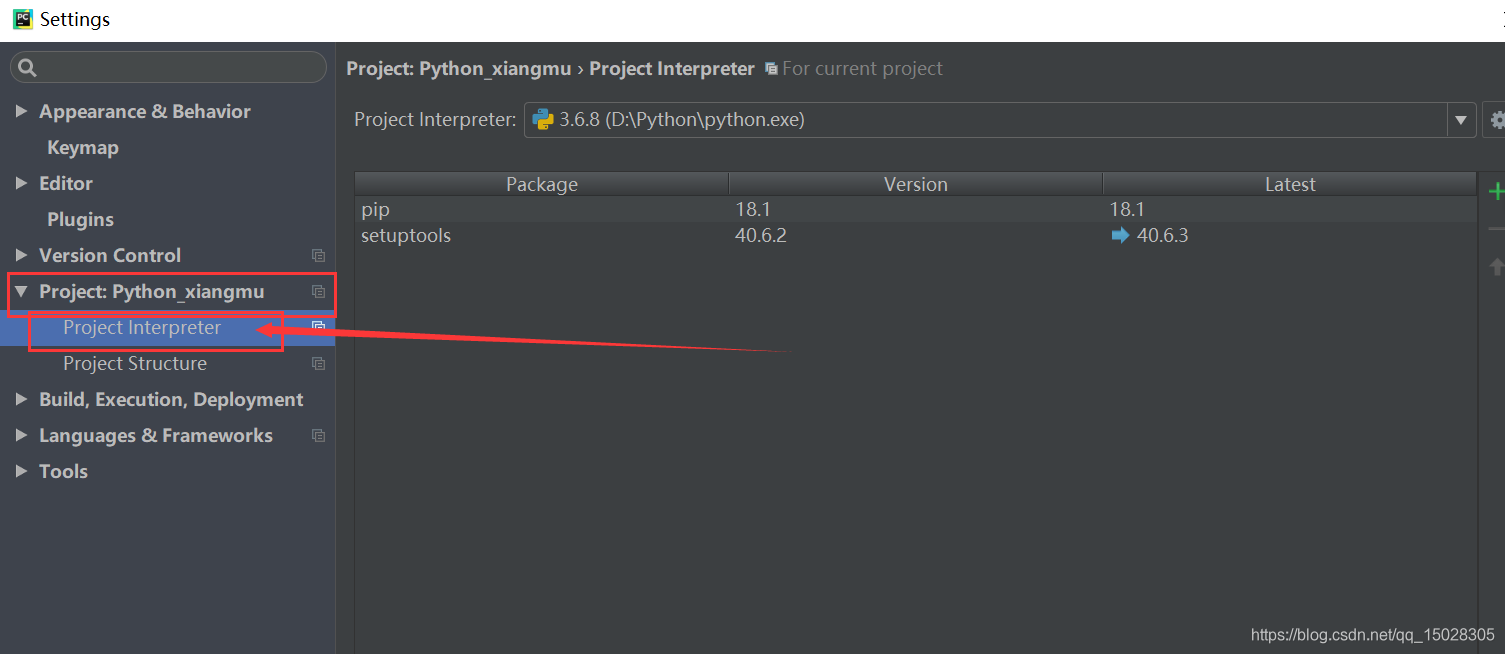The width and height of the screenshot is (1505, 654).
Task: Click project-level icon next to Version Control
Action: [x=318, y=256]
